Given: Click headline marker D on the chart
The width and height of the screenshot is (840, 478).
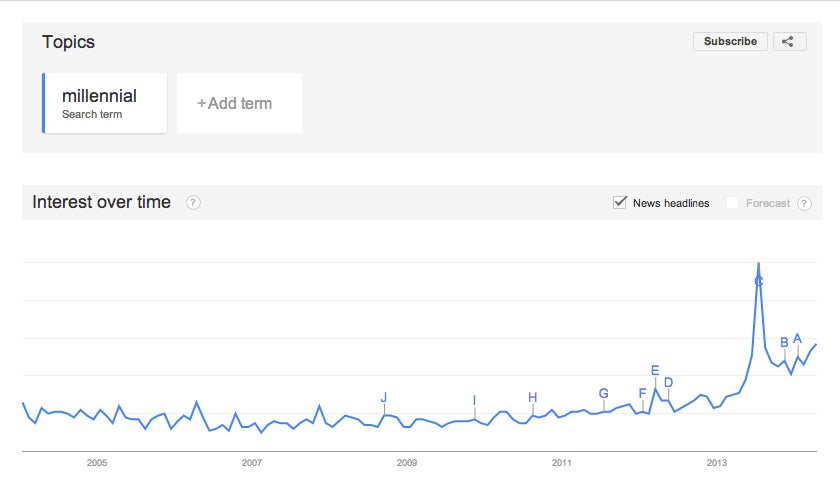Looking at the screenshot, I should tap(668, 382).
